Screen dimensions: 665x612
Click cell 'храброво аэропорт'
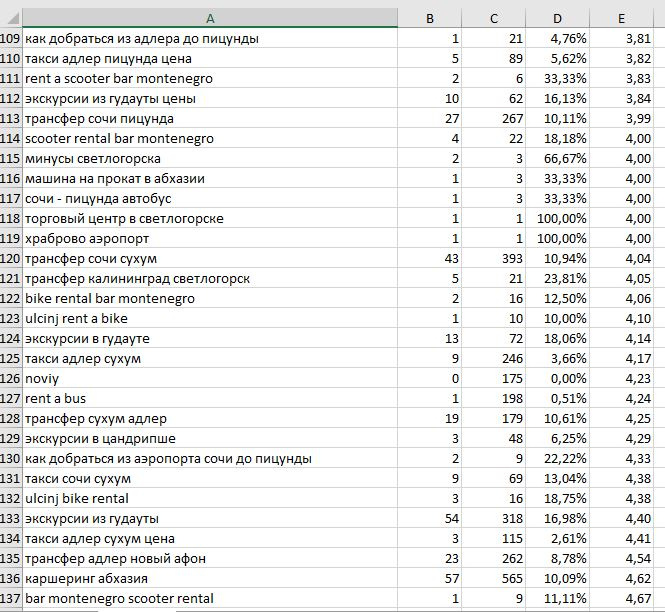pos(210,238)
